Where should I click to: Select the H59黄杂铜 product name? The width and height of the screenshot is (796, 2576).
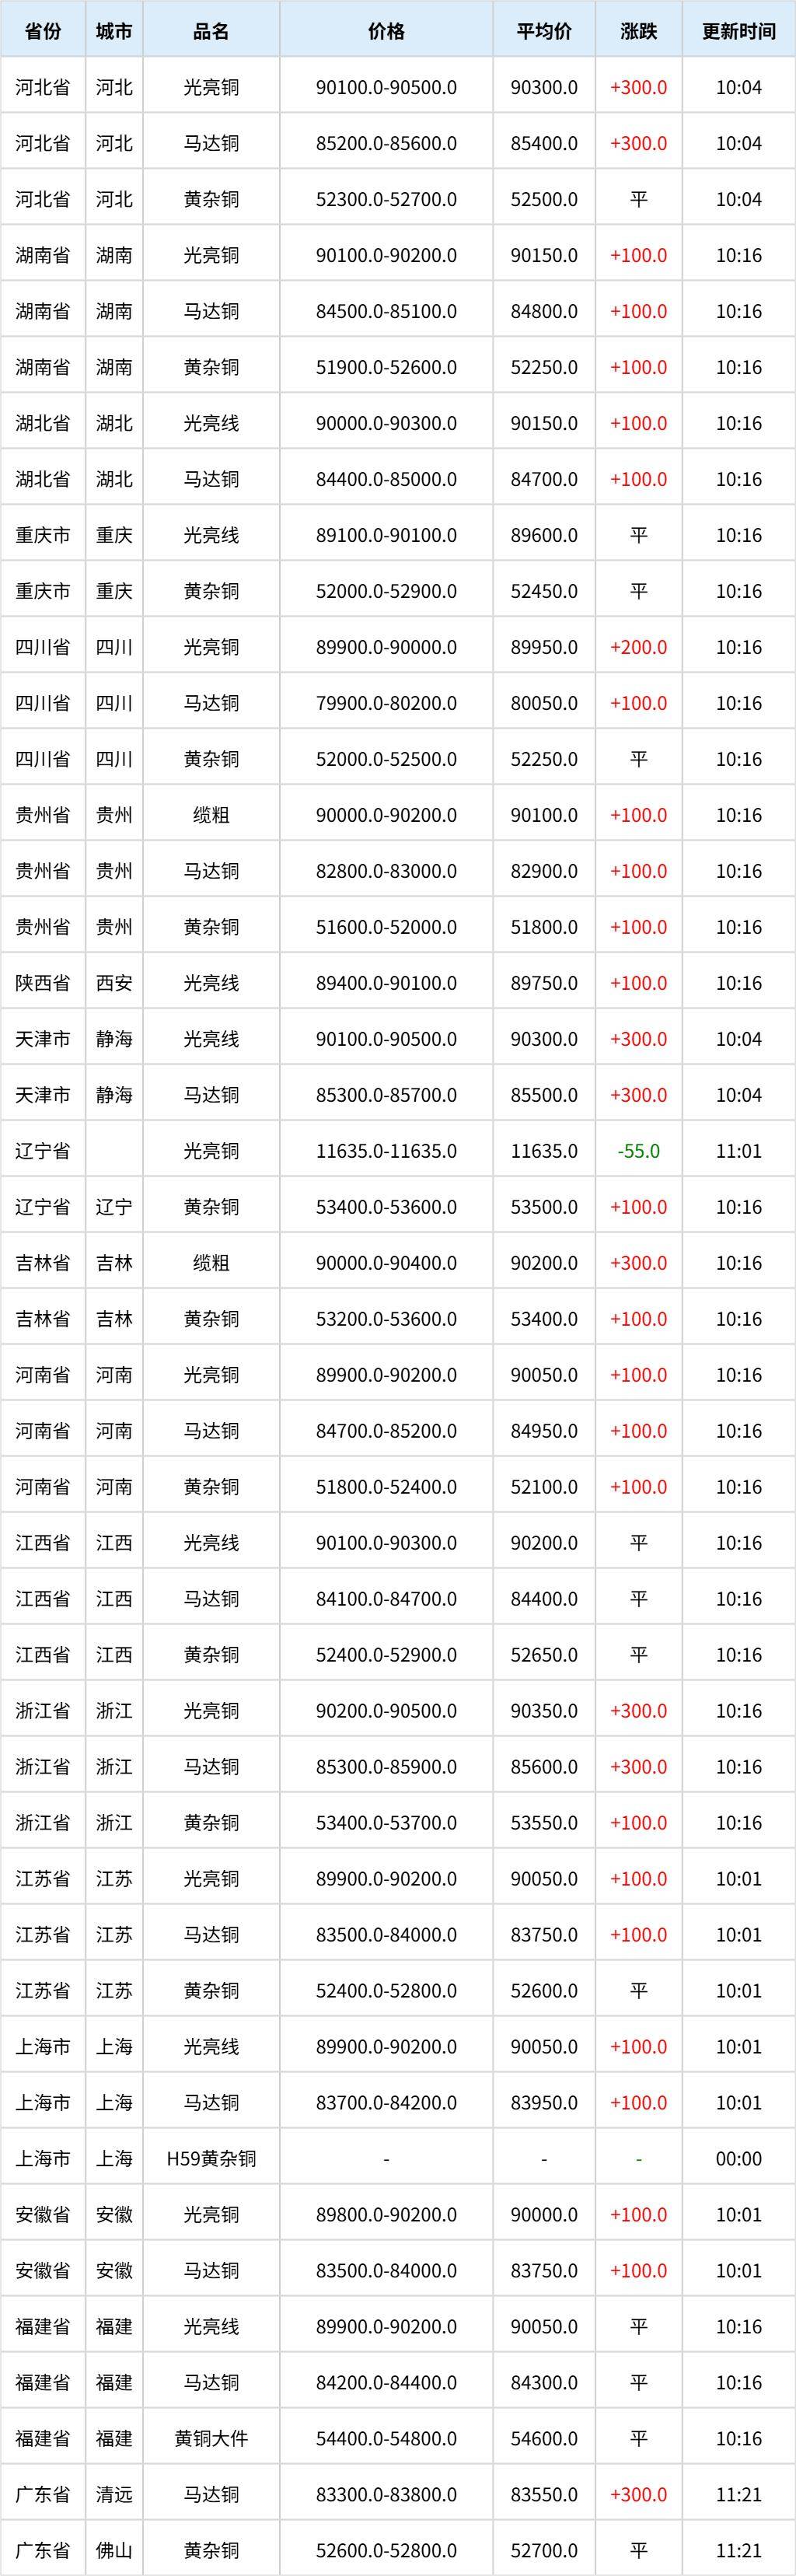pyautogui.click(x=211, y=2159)
